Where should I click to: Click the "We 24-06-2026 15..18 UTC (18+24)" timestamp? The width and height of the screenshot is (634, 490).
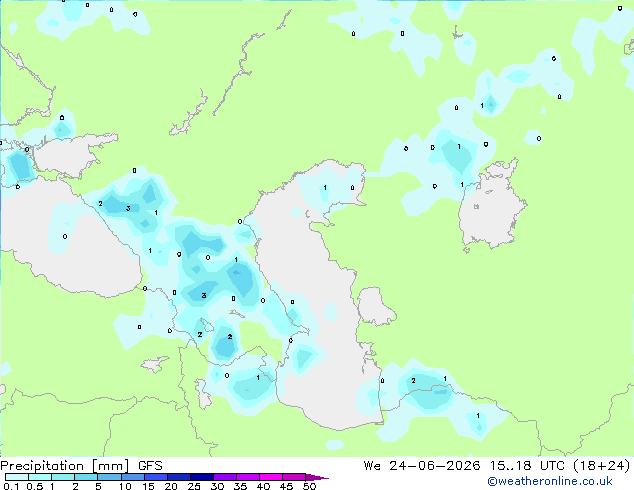pyautogui.click(x=497, y=466)
